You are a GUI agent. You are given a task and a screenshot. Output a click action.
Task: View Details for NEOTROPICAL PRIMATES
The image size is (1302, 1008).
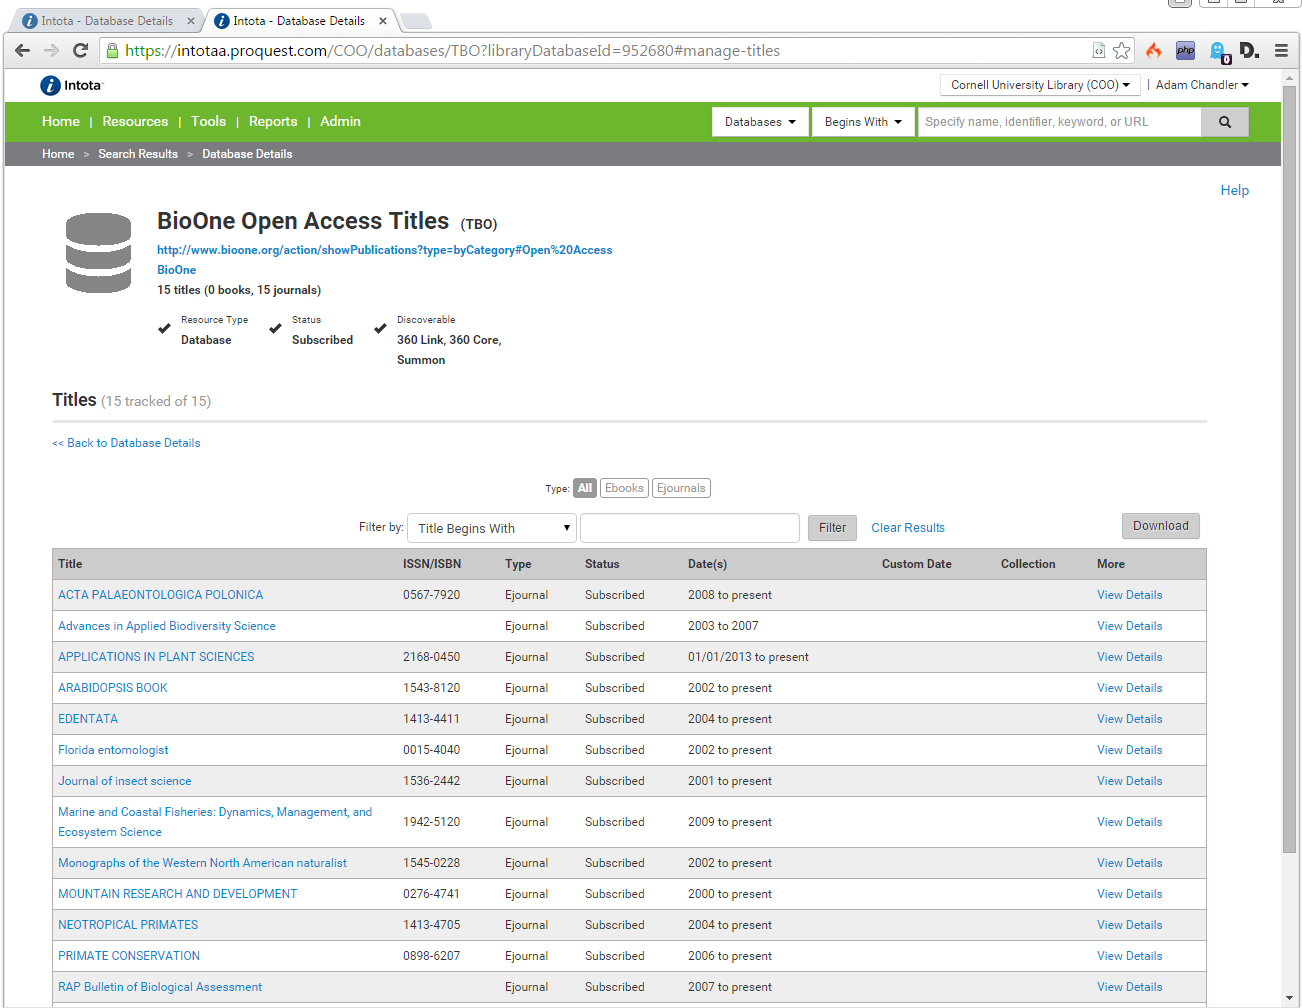tap(1129, 925)
